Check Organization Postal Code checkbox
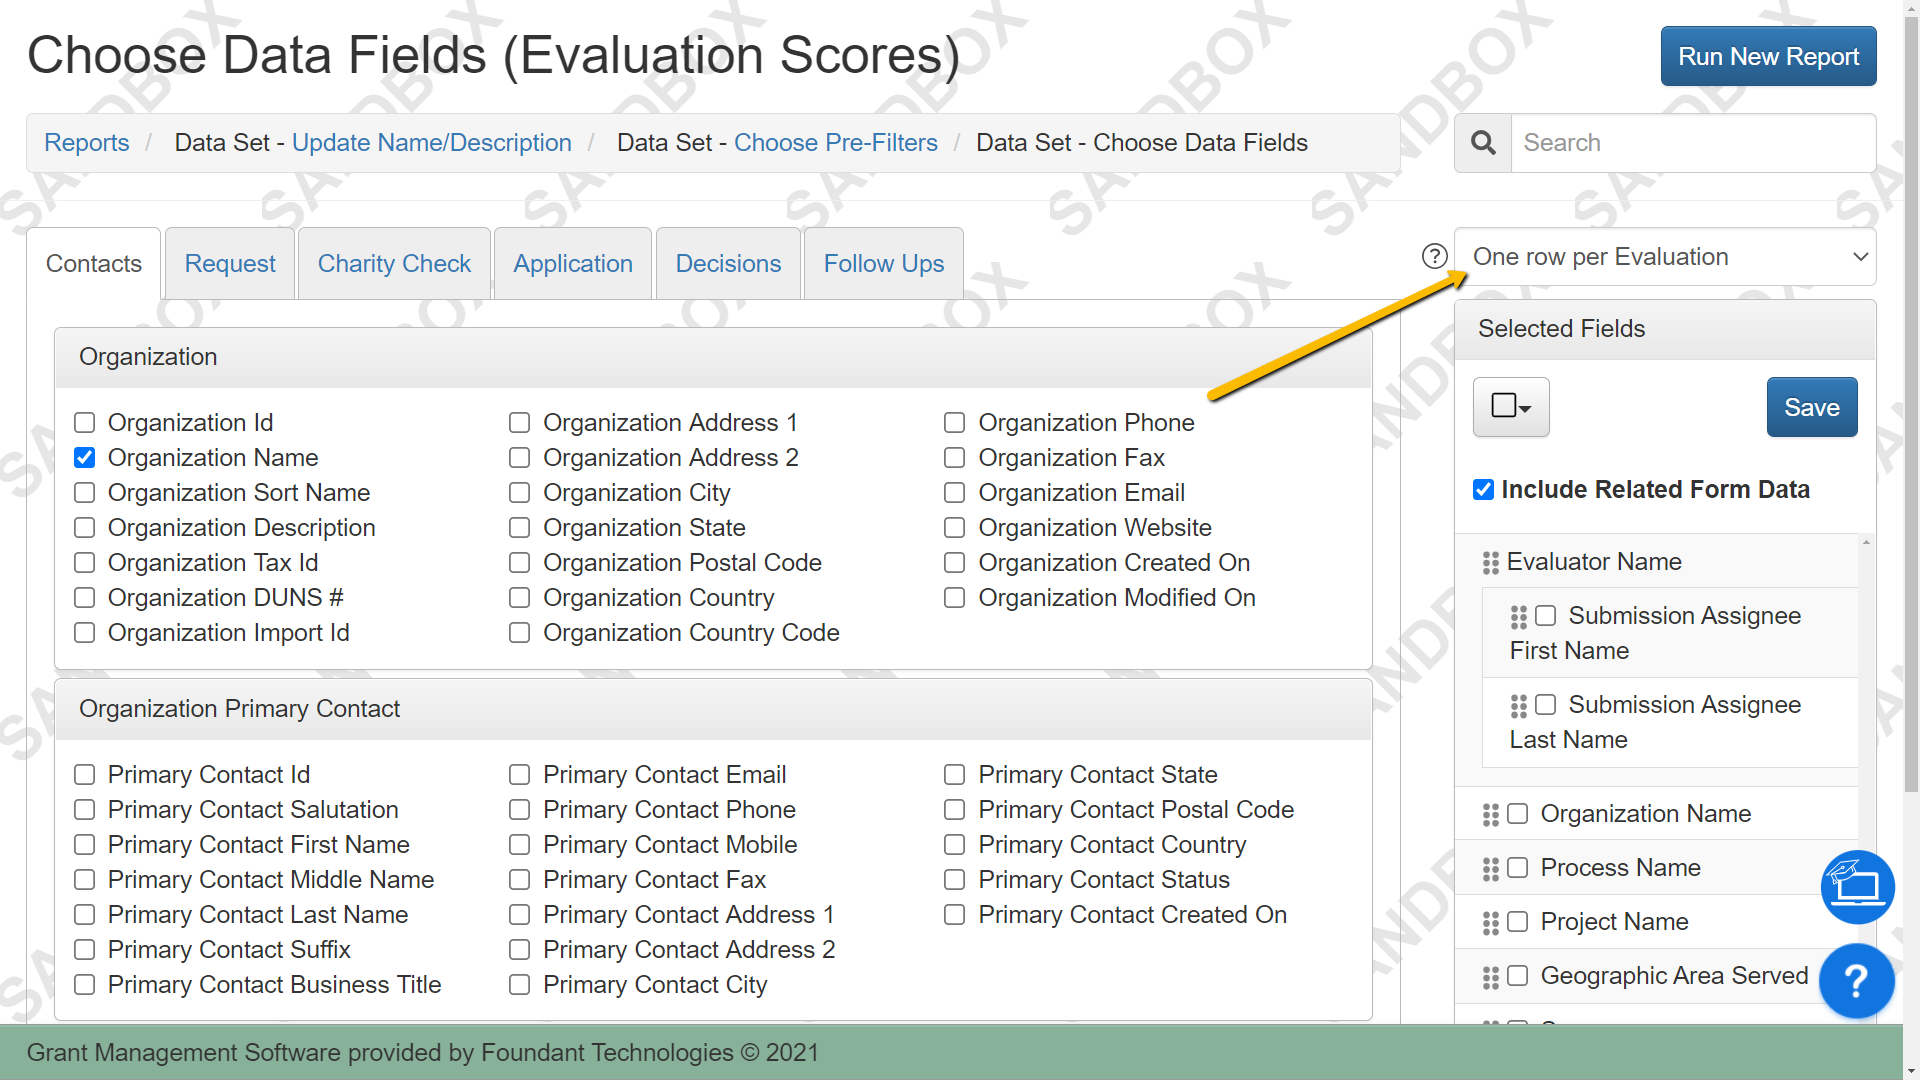This screenshot has height=1080, width=1920. [520, 563]
